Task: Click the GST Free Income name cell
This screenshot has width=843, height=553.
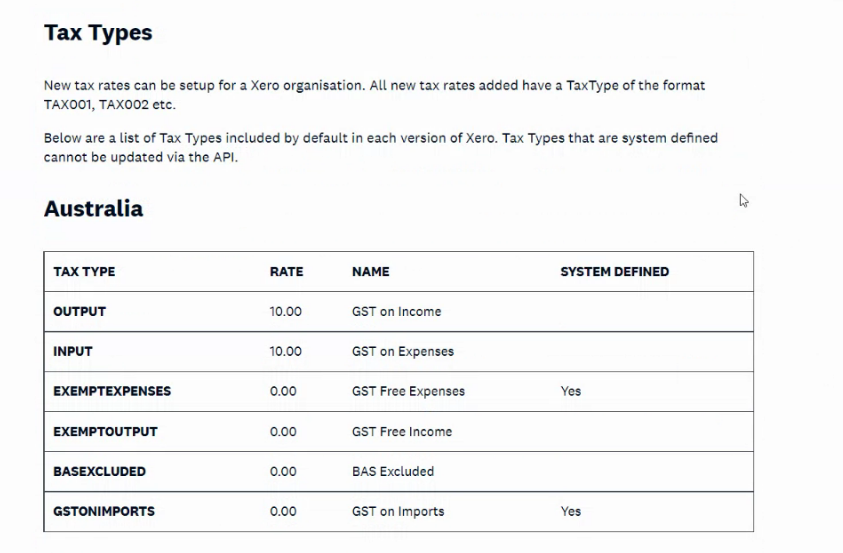Action: click(402, 432)
